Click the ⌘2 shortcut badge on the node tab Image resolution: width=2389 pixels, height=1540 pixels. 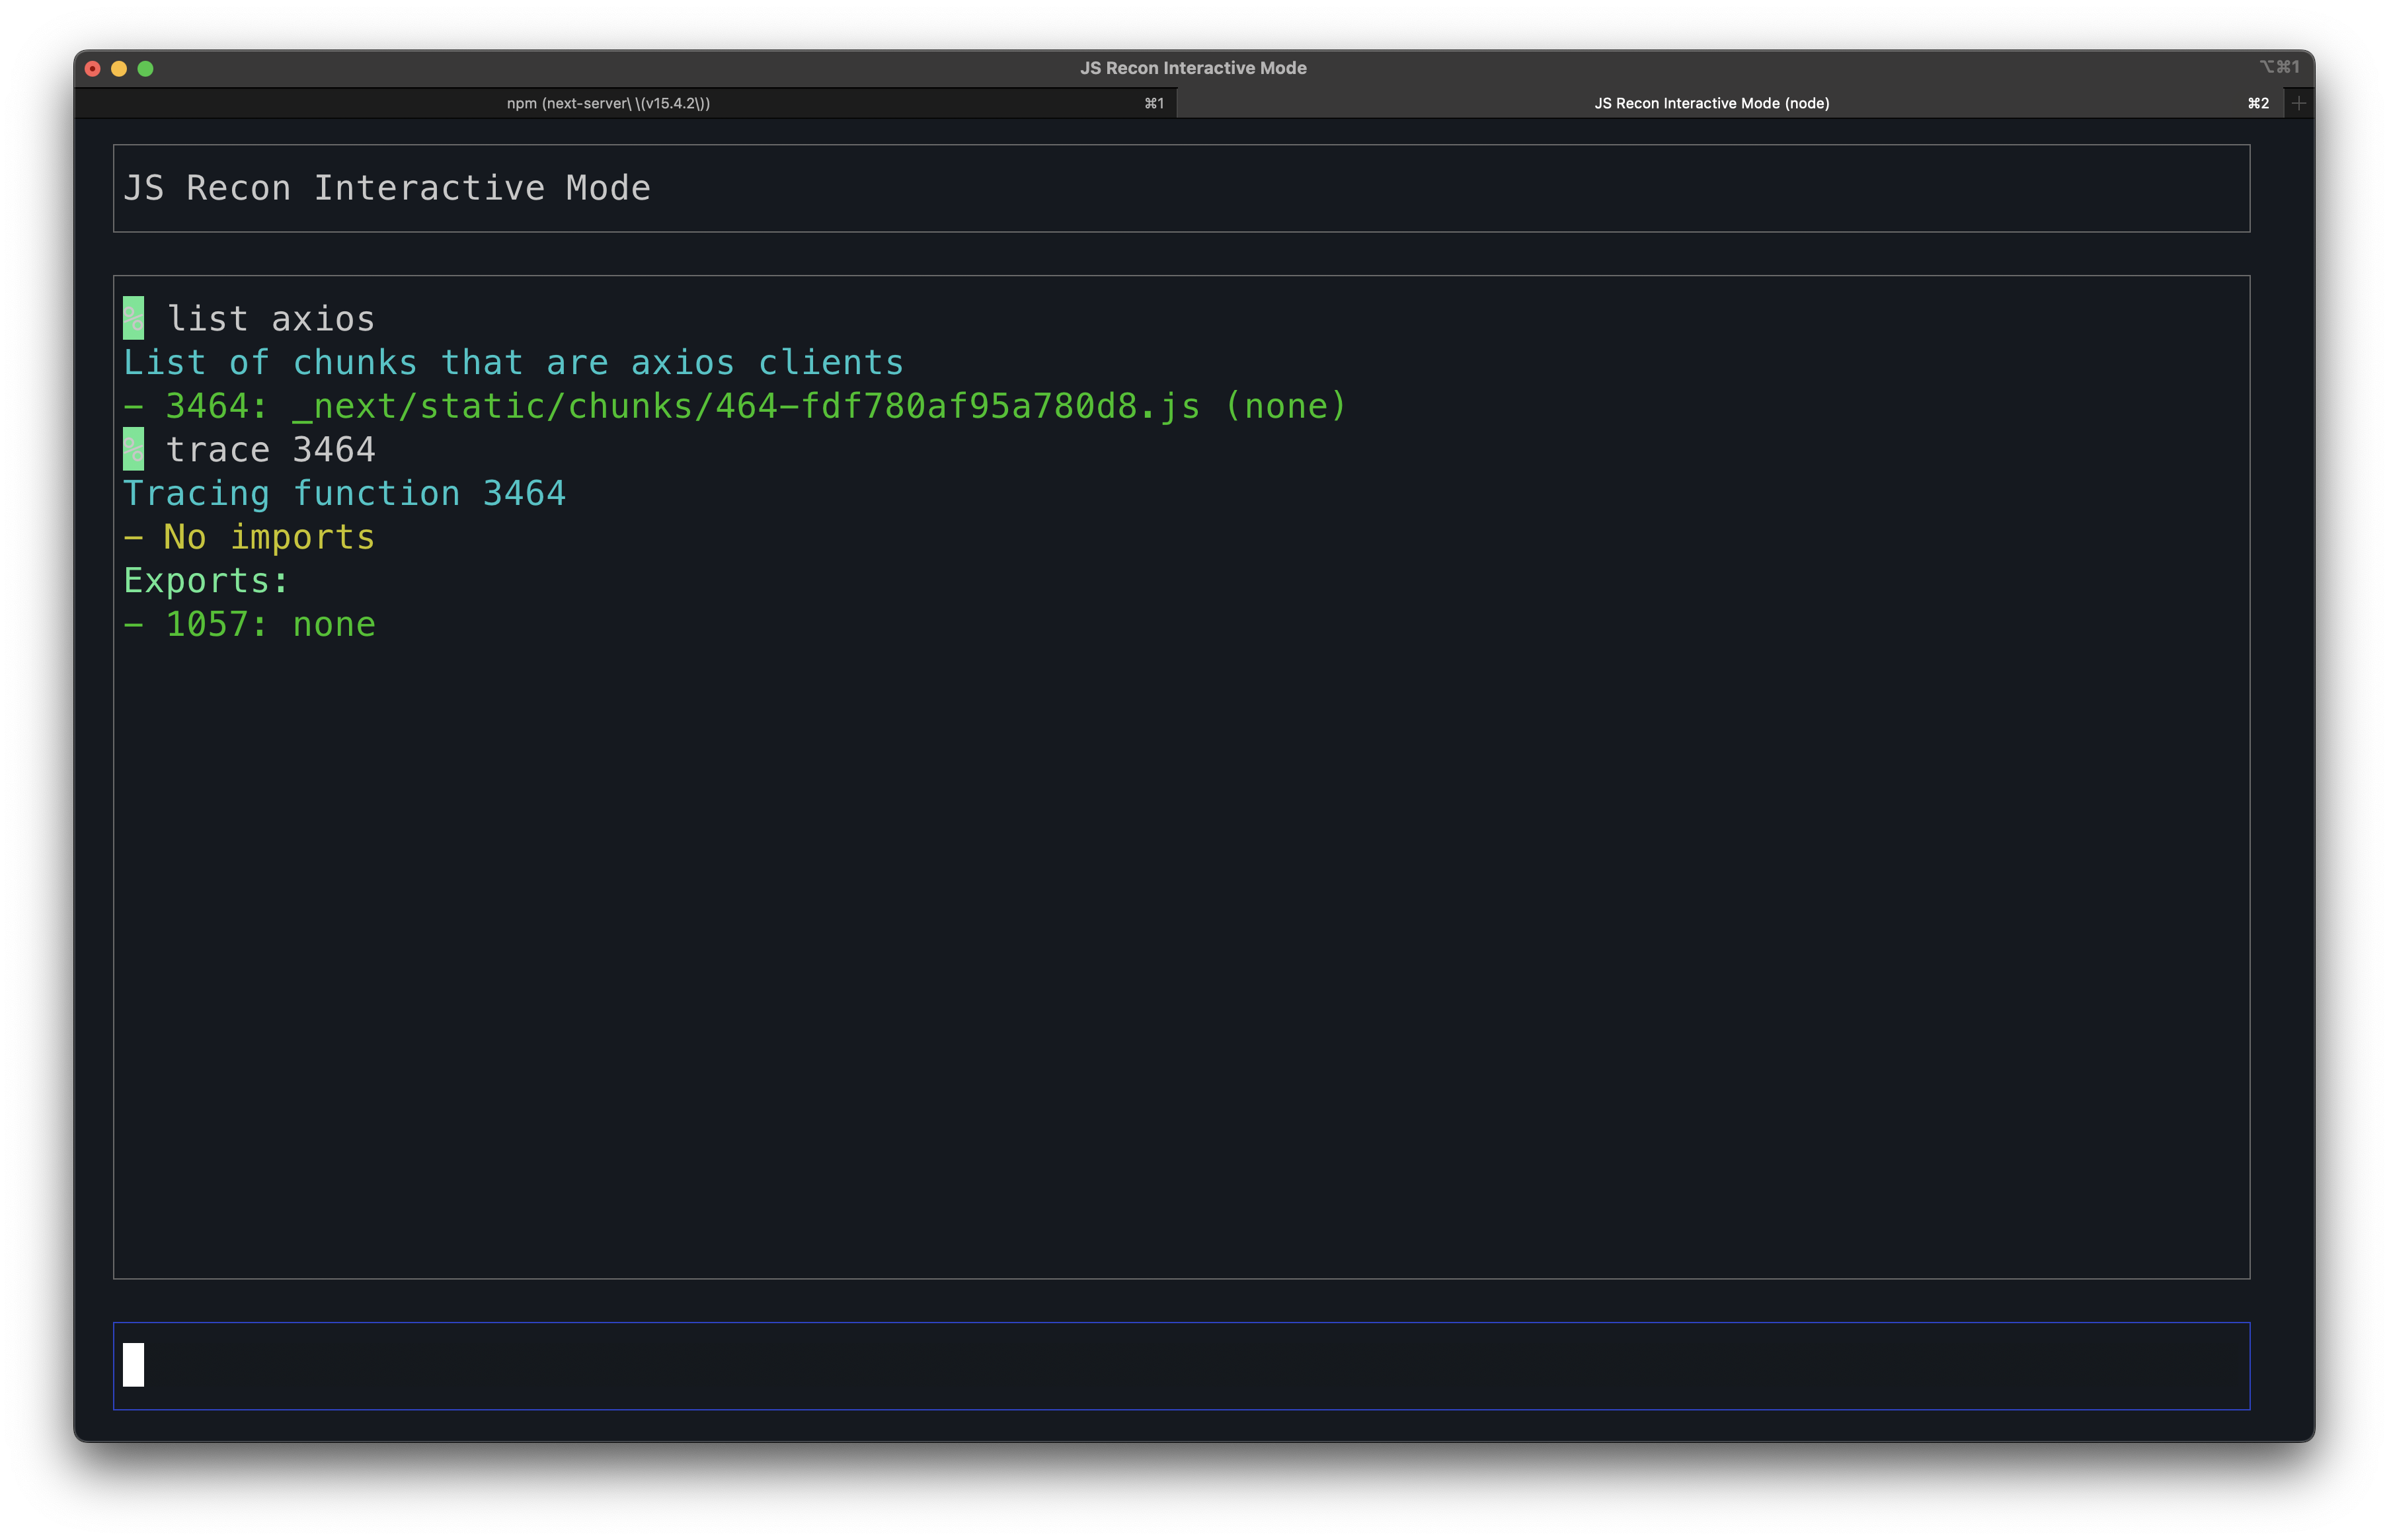2258,102
